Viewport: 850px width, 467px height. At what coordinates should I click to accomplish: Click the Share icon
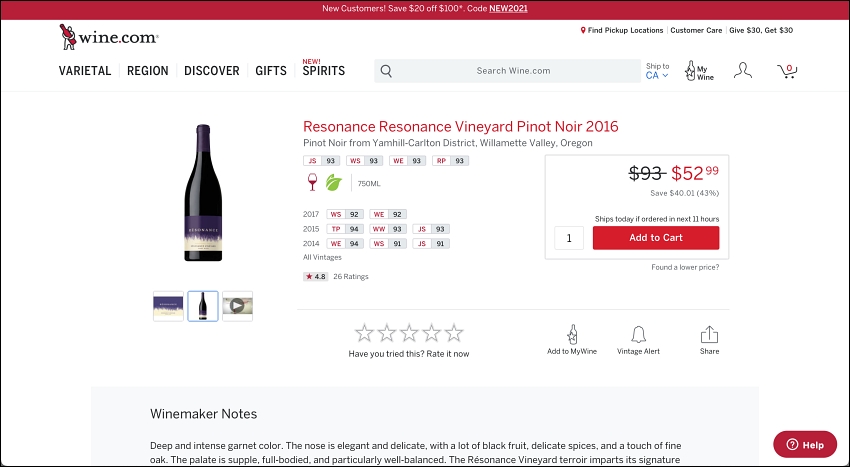pyautogui.click(x=709, y=335)
